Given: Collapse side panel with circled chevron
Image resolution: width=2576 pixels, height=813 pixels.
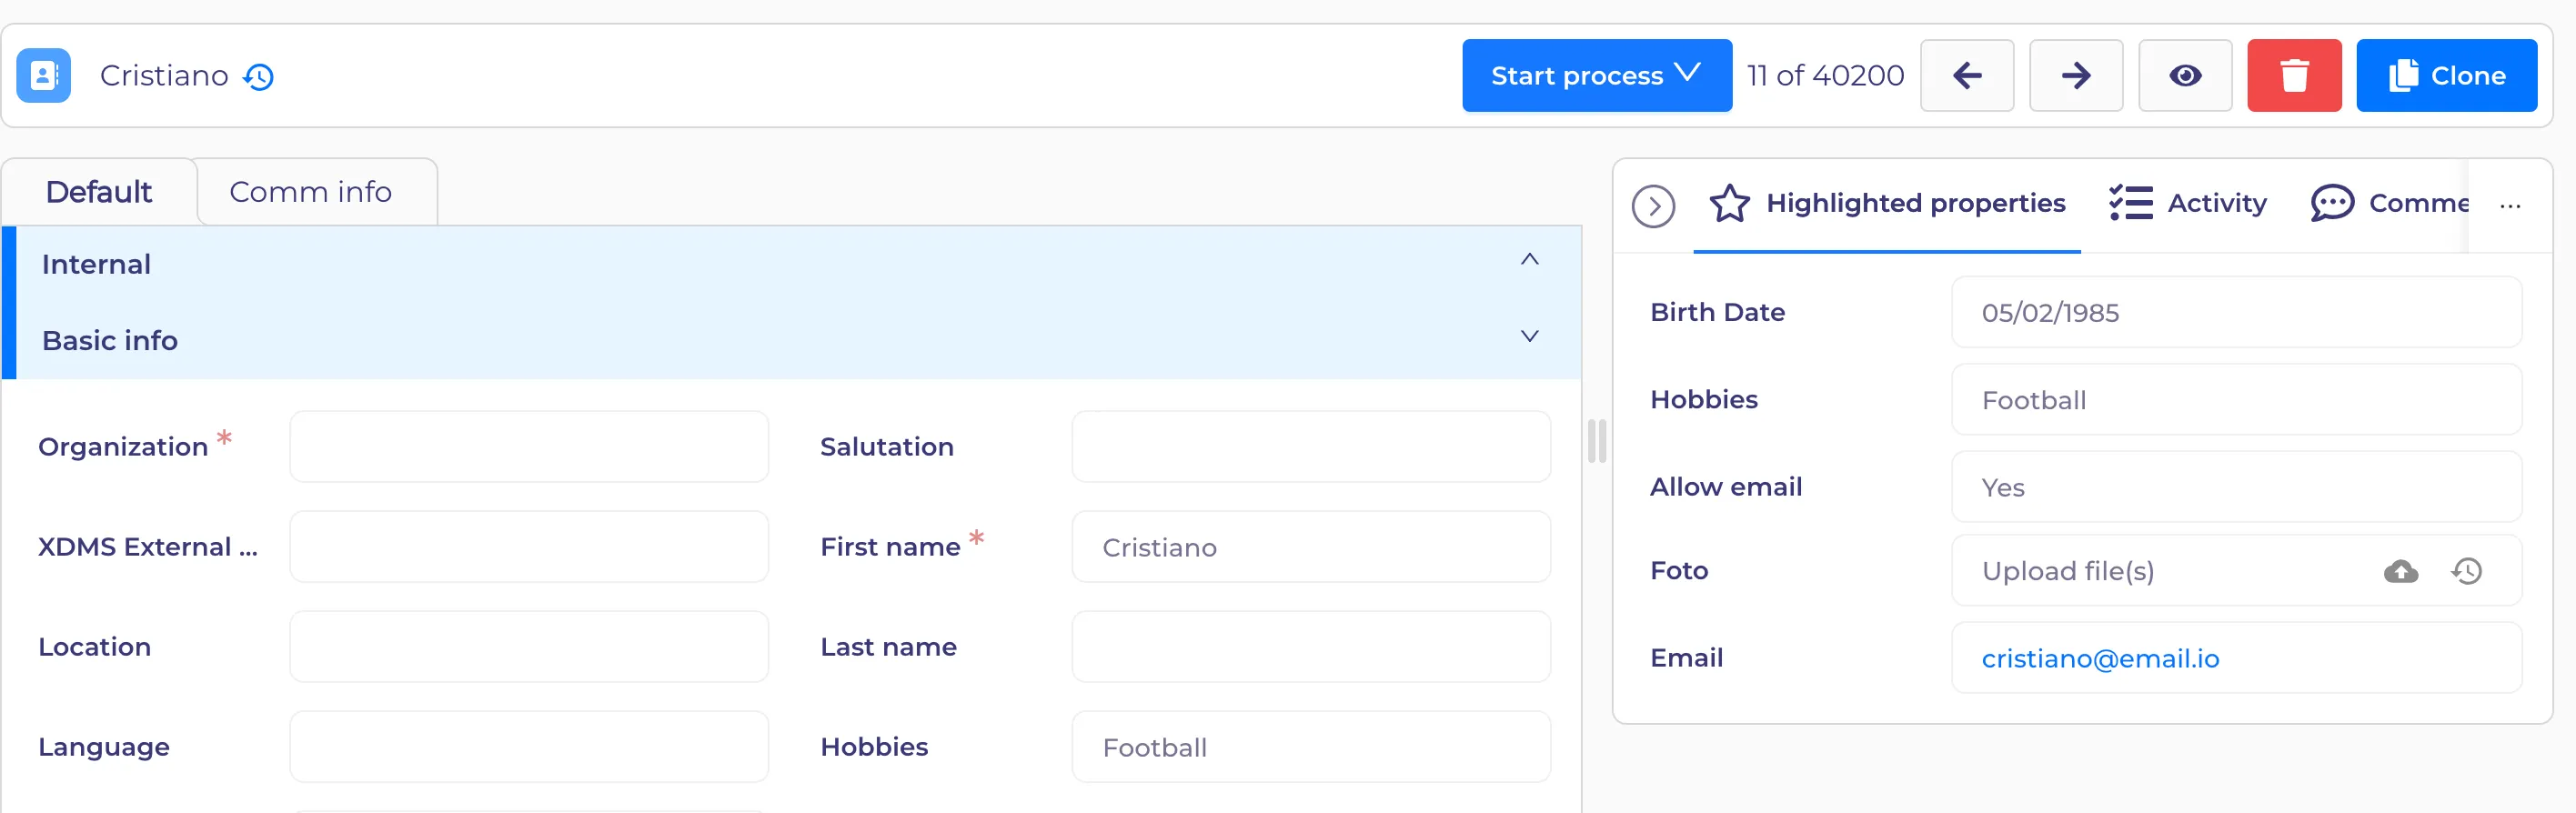Looking at the screenshot, I should coord(1653,206).
